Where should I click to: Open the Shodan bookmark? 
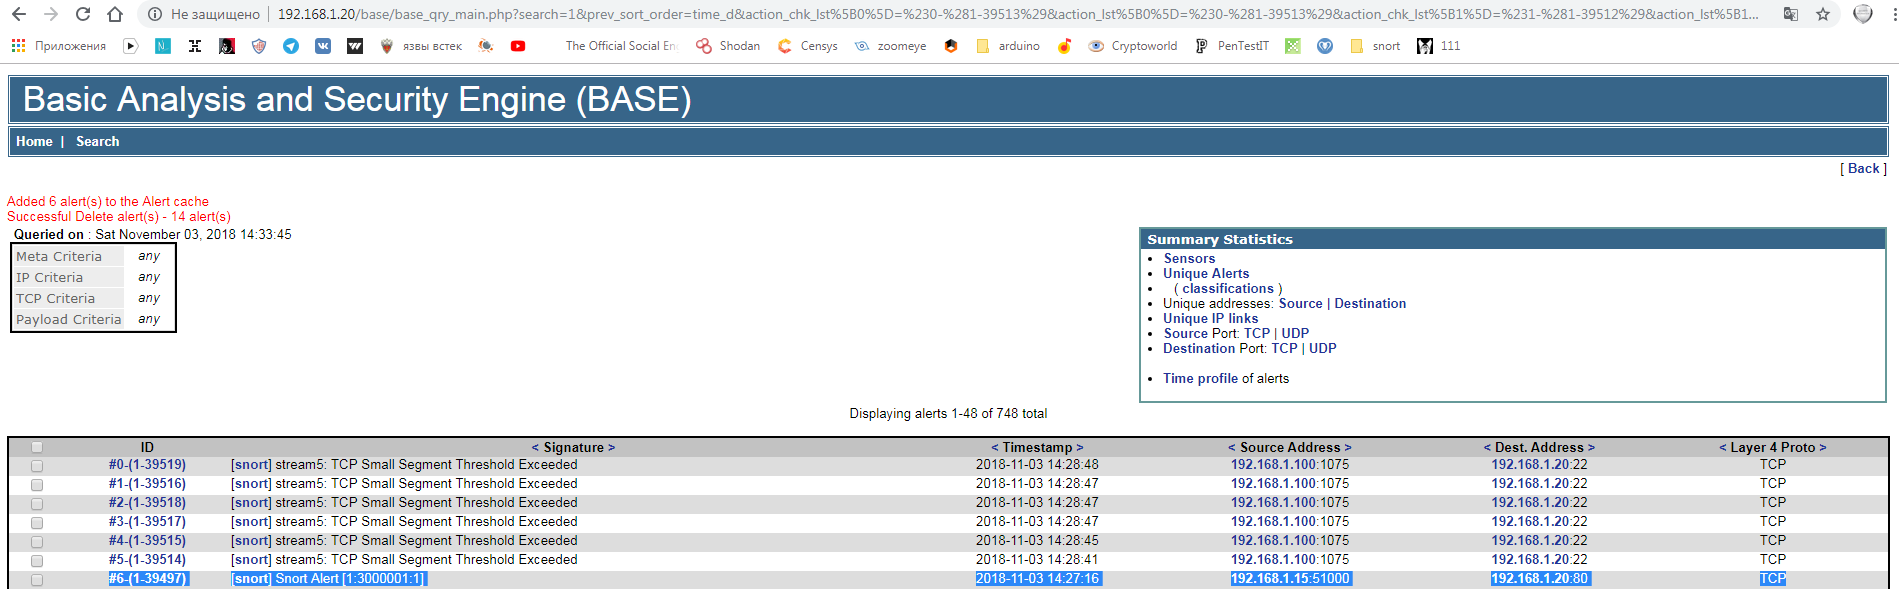tap(728, 46)
